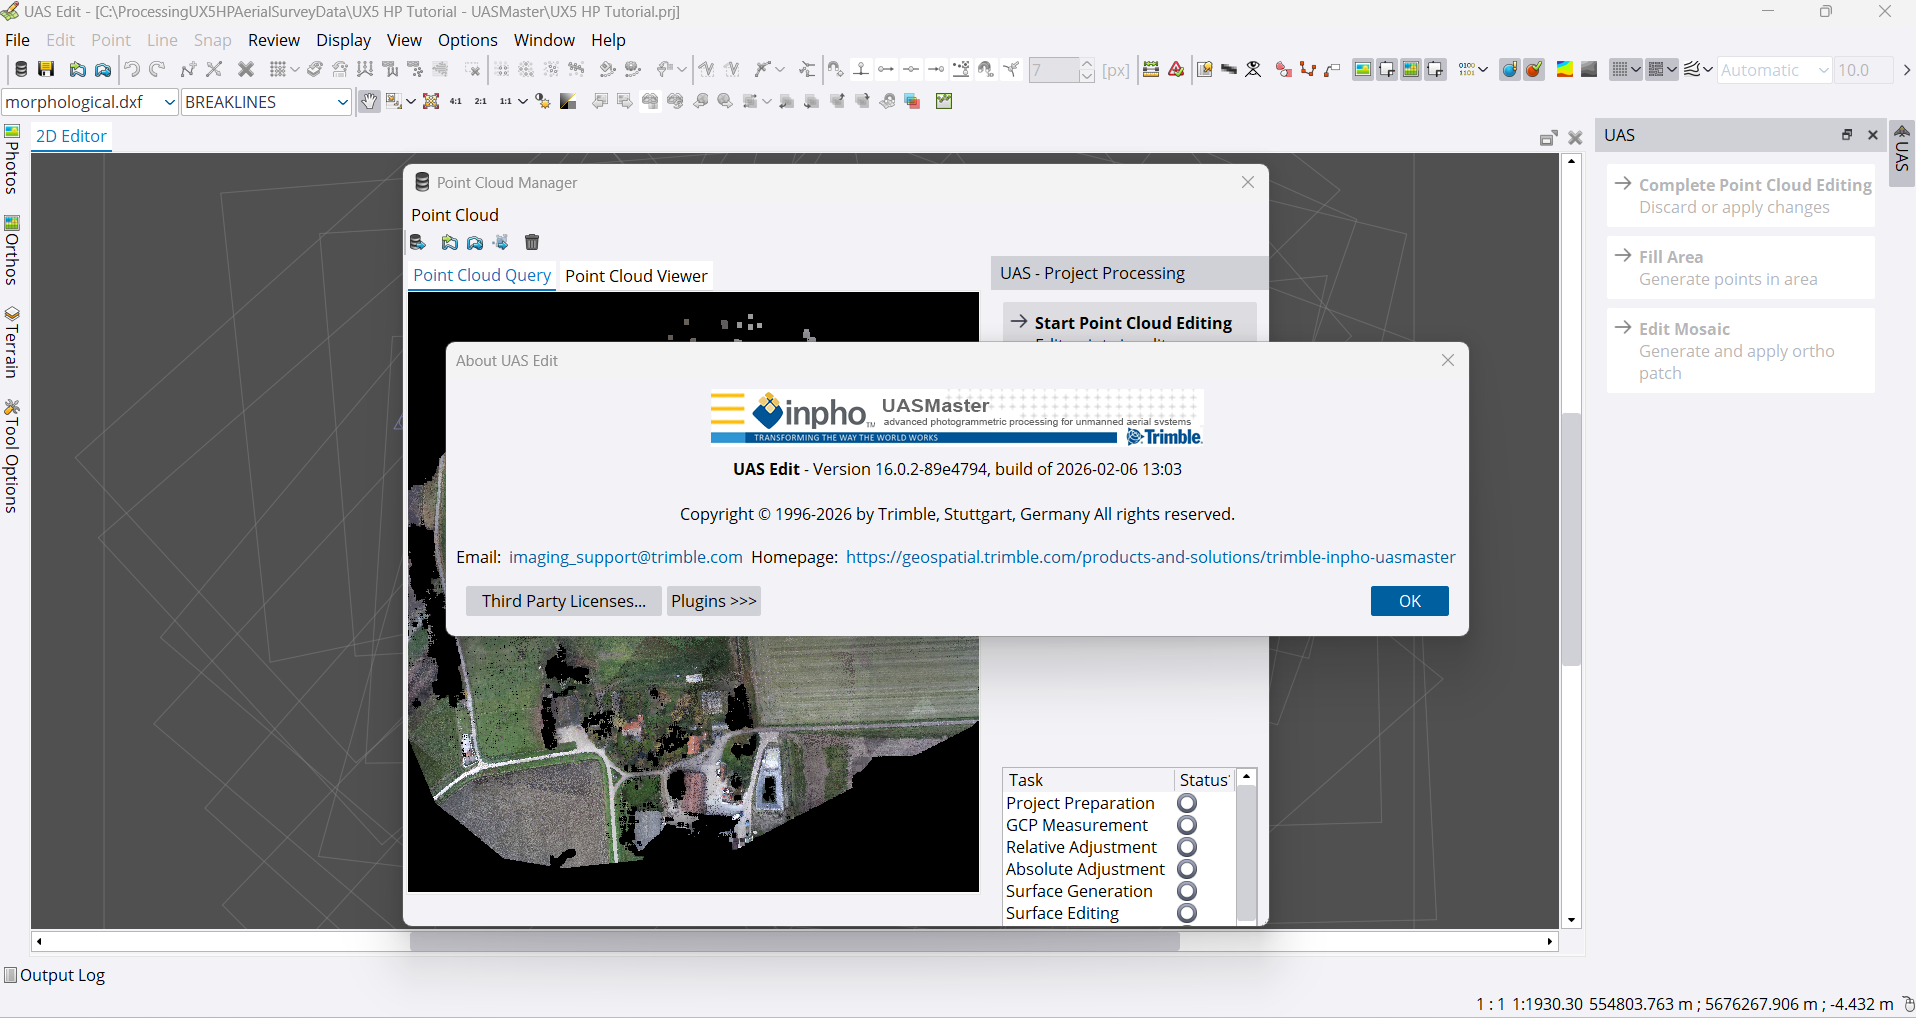This screenshot has height=1018, width=1916.
Task: Open Third Party Licenses
Action: (x=564, y=601)
